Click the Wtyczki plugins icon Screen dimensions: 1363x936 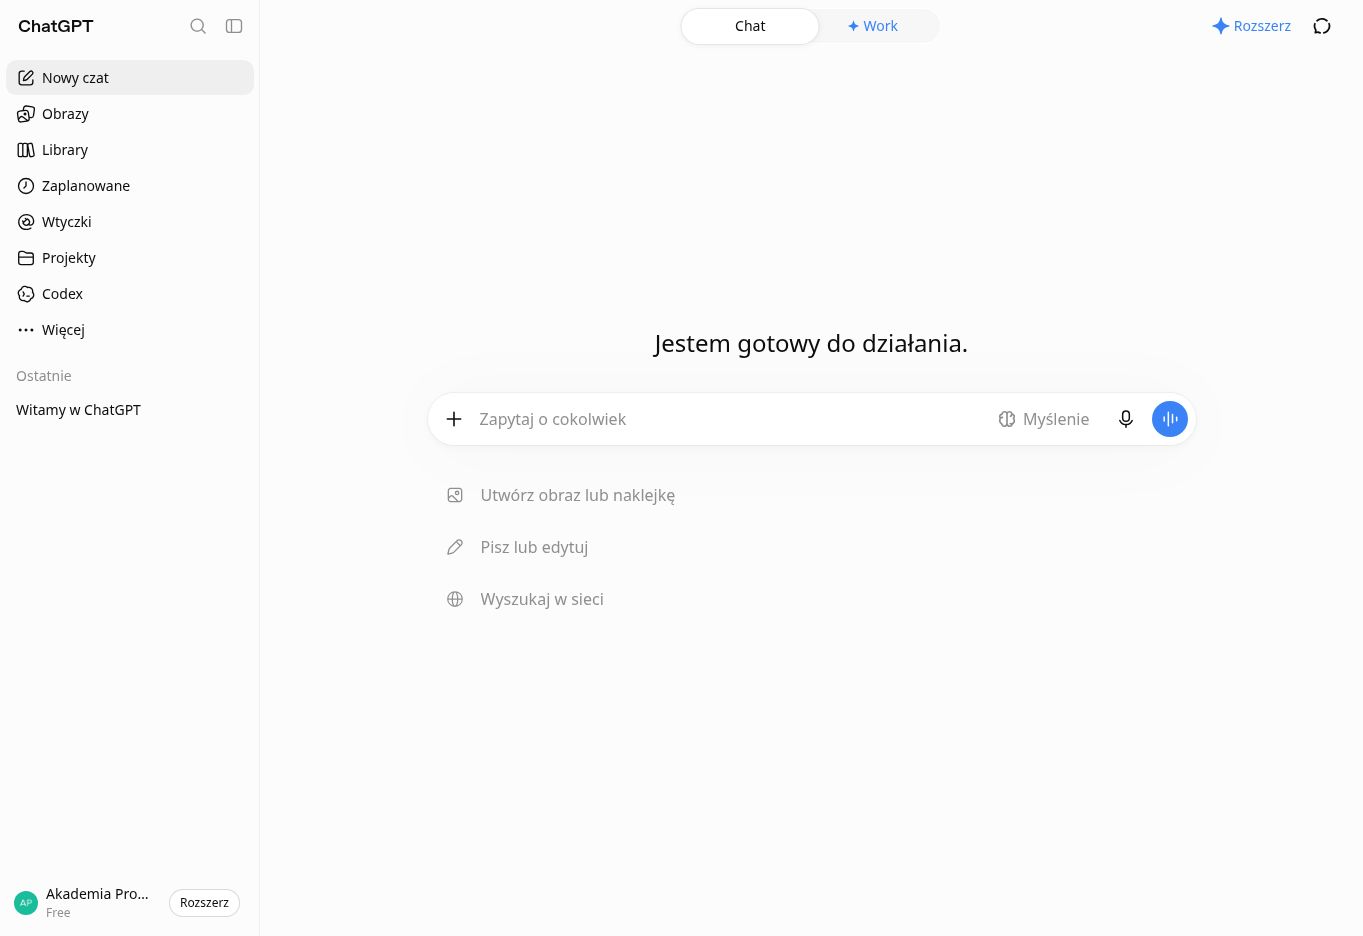coord(26,222)
